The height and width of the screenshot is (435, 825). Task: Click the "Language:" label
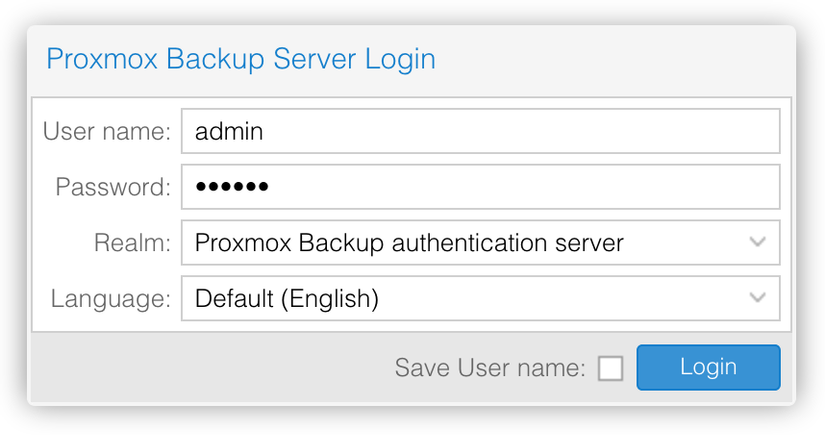[x=111, y=298]
